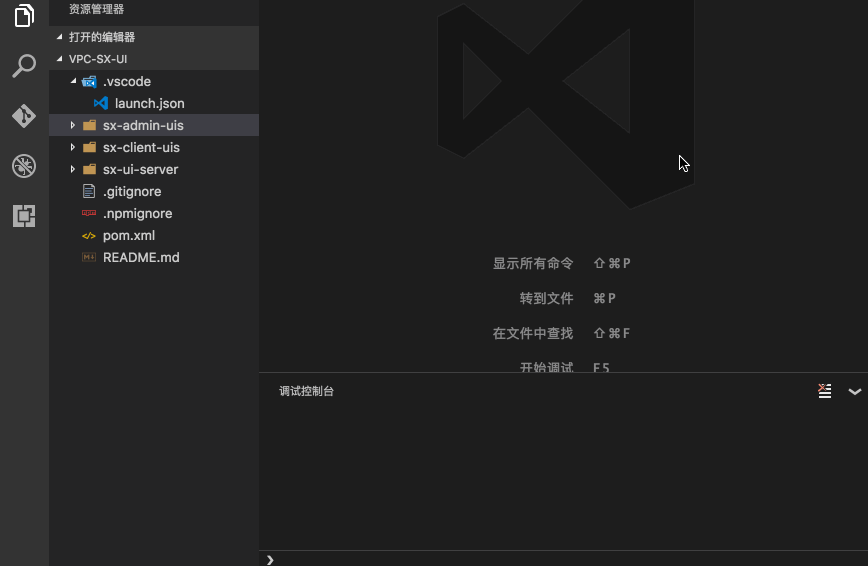Collapse the 打开的编辑器 section arrow
This screenshot has width=868, height=566.
click(59, 37)
